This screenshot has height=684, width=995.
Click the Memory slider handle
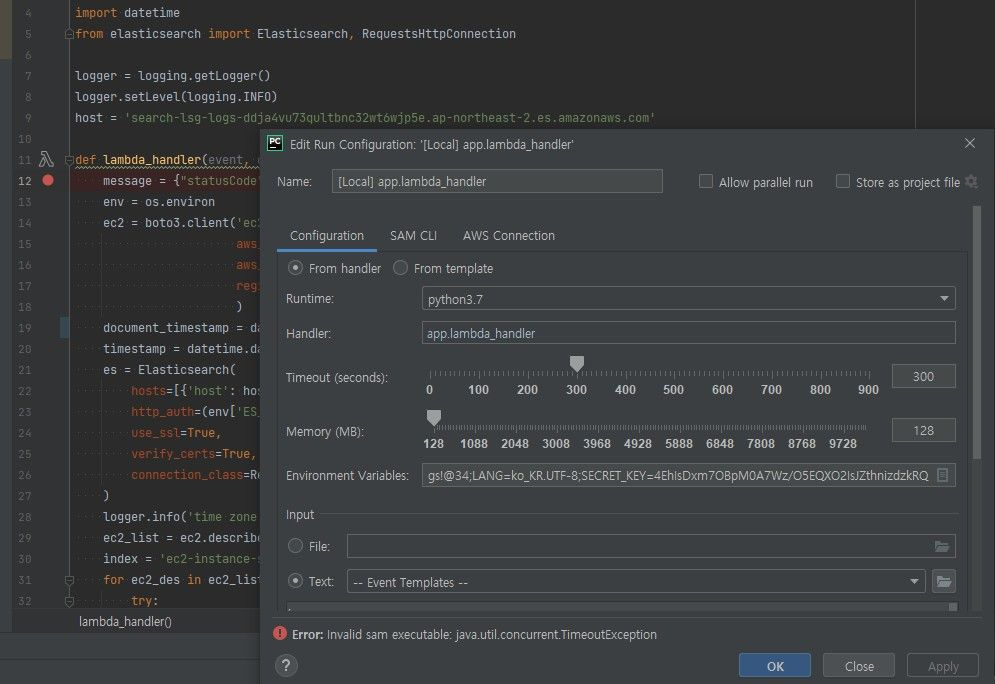(433, 417)
